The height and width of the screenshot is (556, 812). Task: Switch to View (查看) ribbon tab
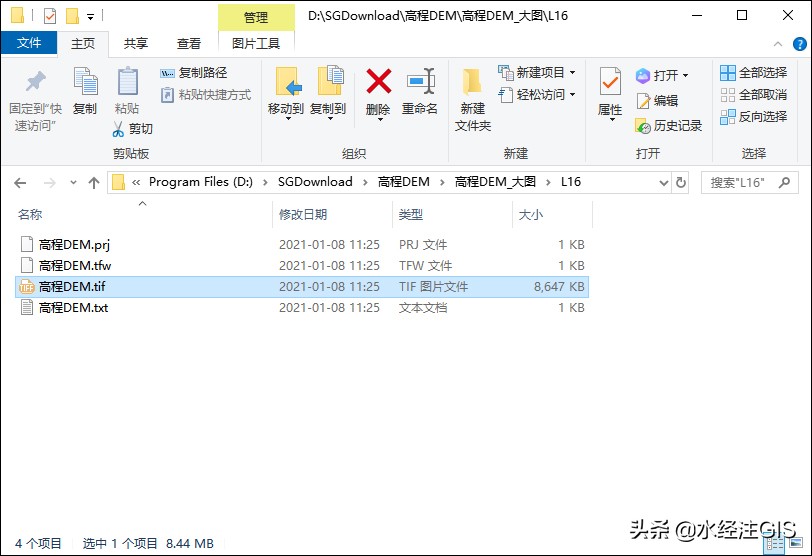(188, 43)
